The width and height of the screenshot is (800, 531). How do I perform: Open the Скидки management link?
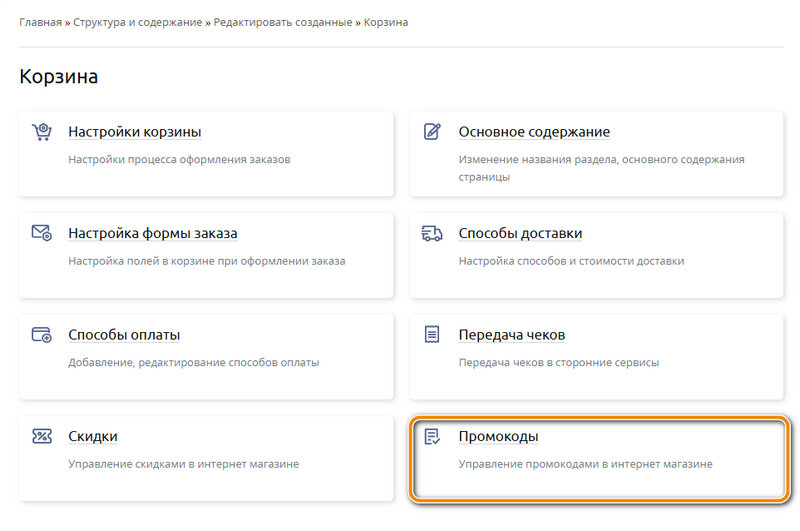93,436
